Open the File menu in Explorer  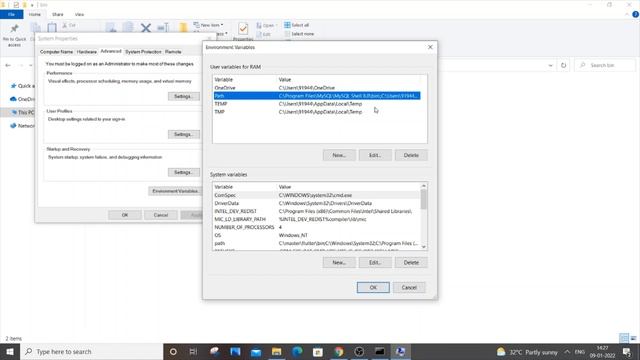11,14
